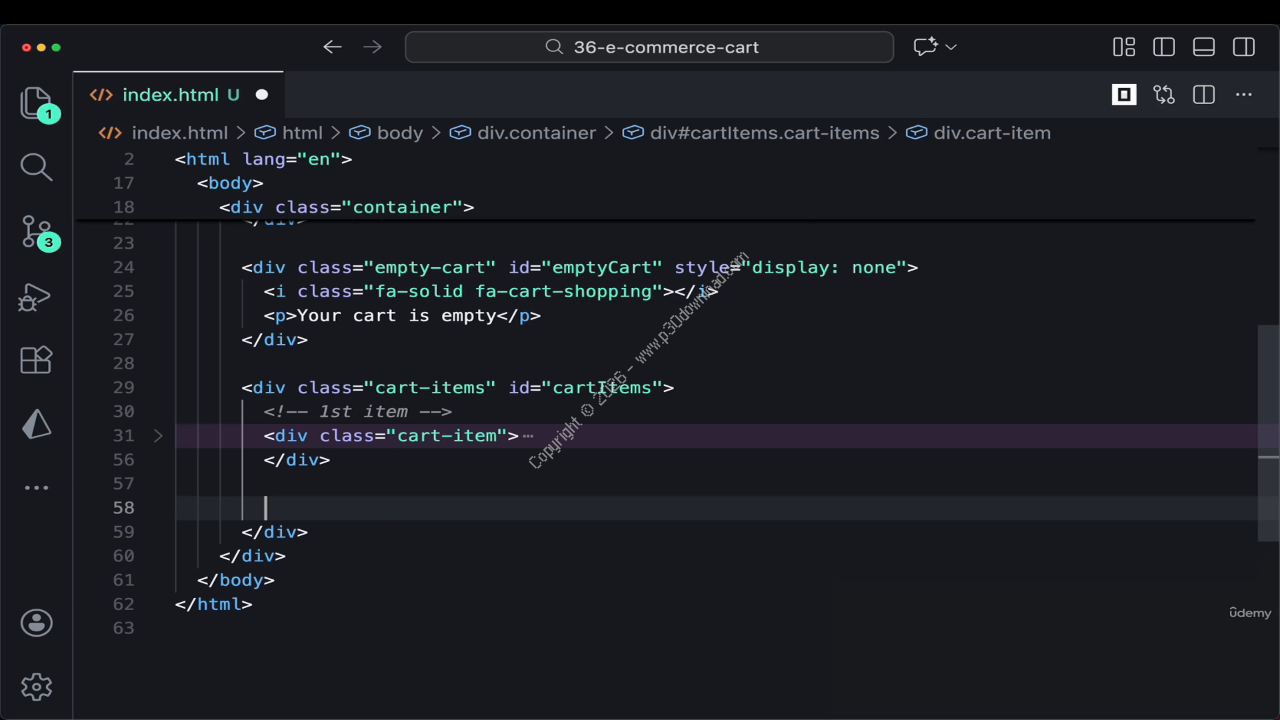Toggle the primary sidebar layout button
This screenshot has width=1280, height=720.
1164,47
